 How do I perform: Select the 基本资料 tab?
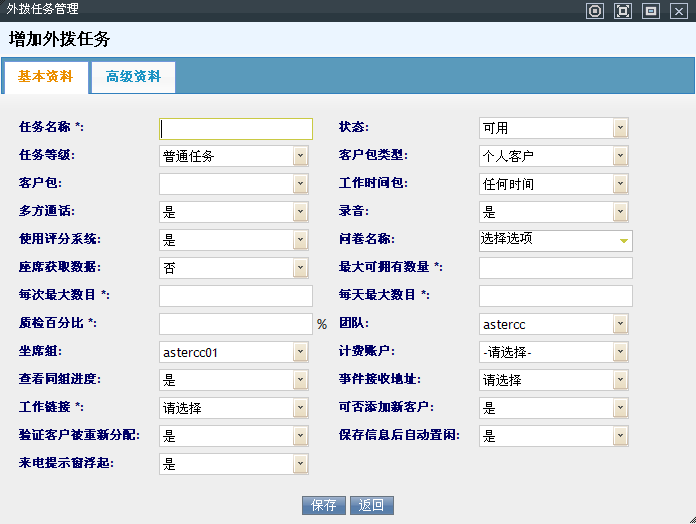tap(46, 77)
